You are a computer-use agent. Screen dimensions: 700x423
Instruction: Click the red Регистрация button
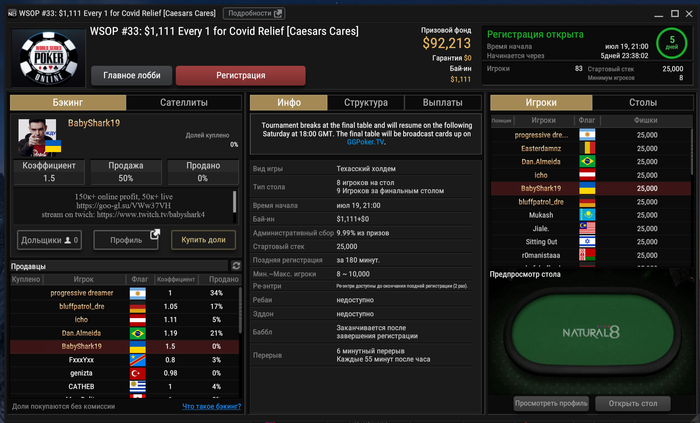click(241, 75)
